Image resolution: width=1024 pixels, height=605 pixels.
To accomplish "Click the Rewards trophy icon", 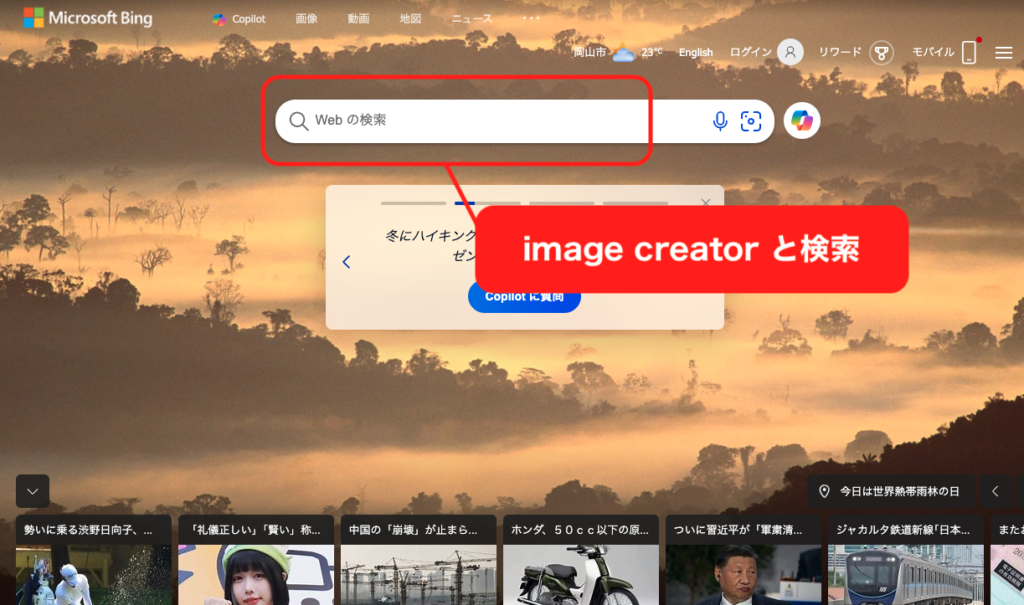I will pos(881,53).
